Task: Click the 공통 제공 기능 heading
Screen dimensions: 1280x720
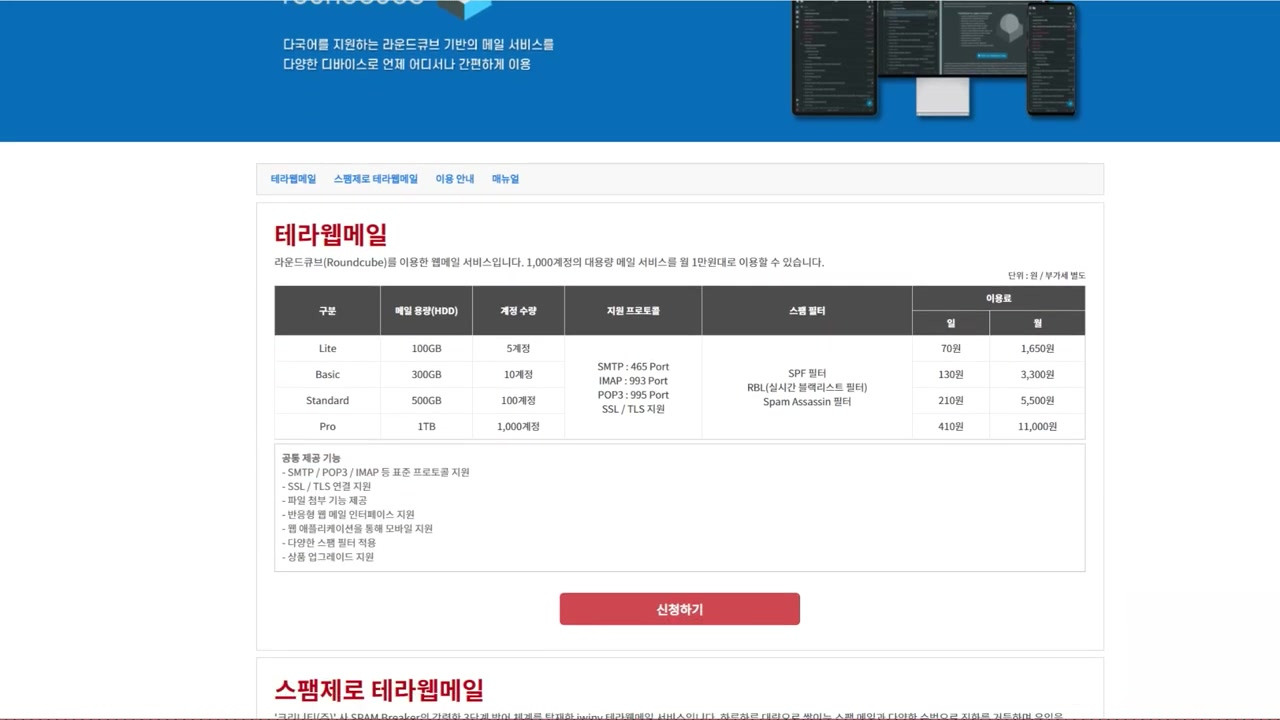Action: click(x=311, y=458)
